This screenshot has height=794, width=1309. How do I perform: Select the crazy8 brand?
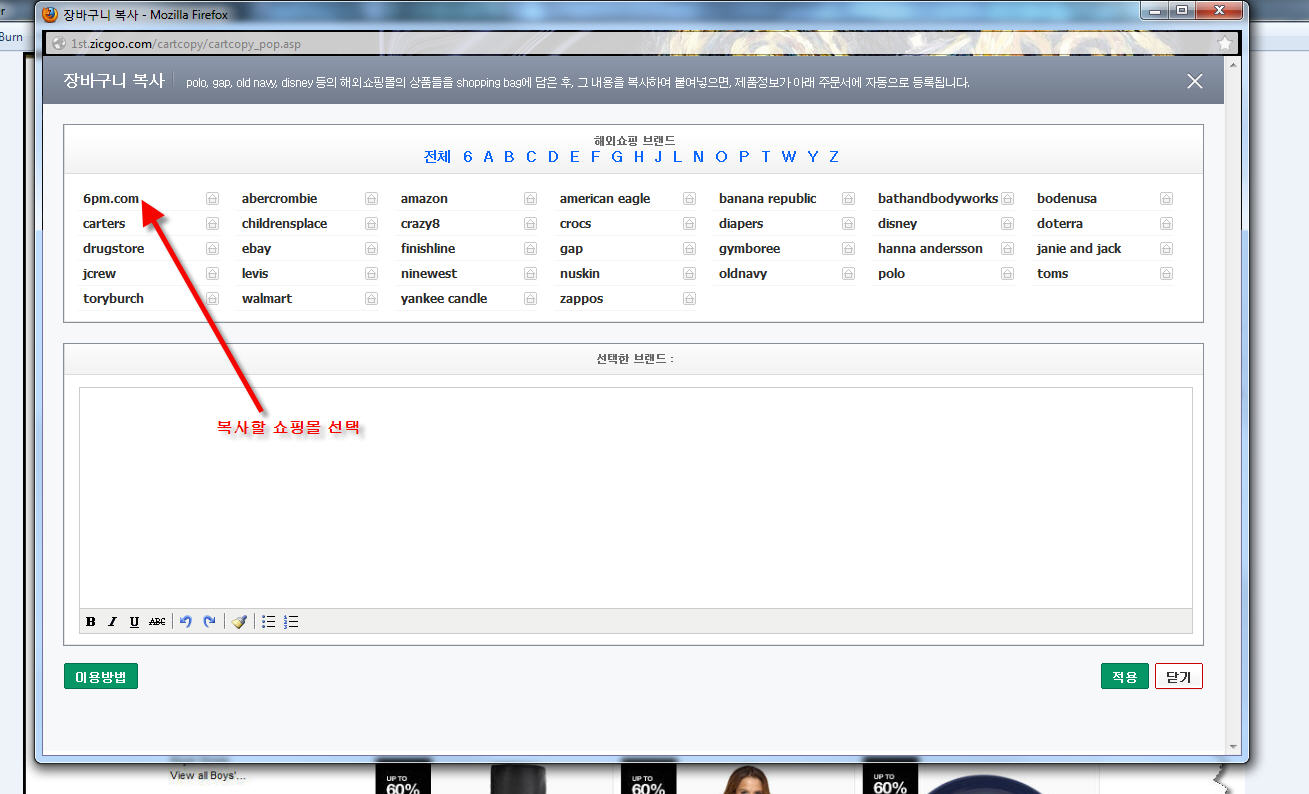[420, 224]
